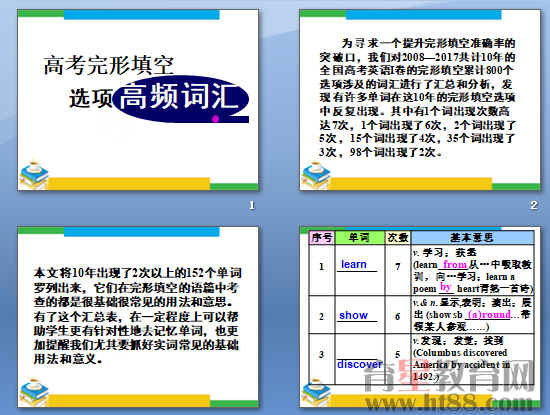Screen dimensions: 550x415
Task: Click slide number label 2
Action: [x=534, y=205]
